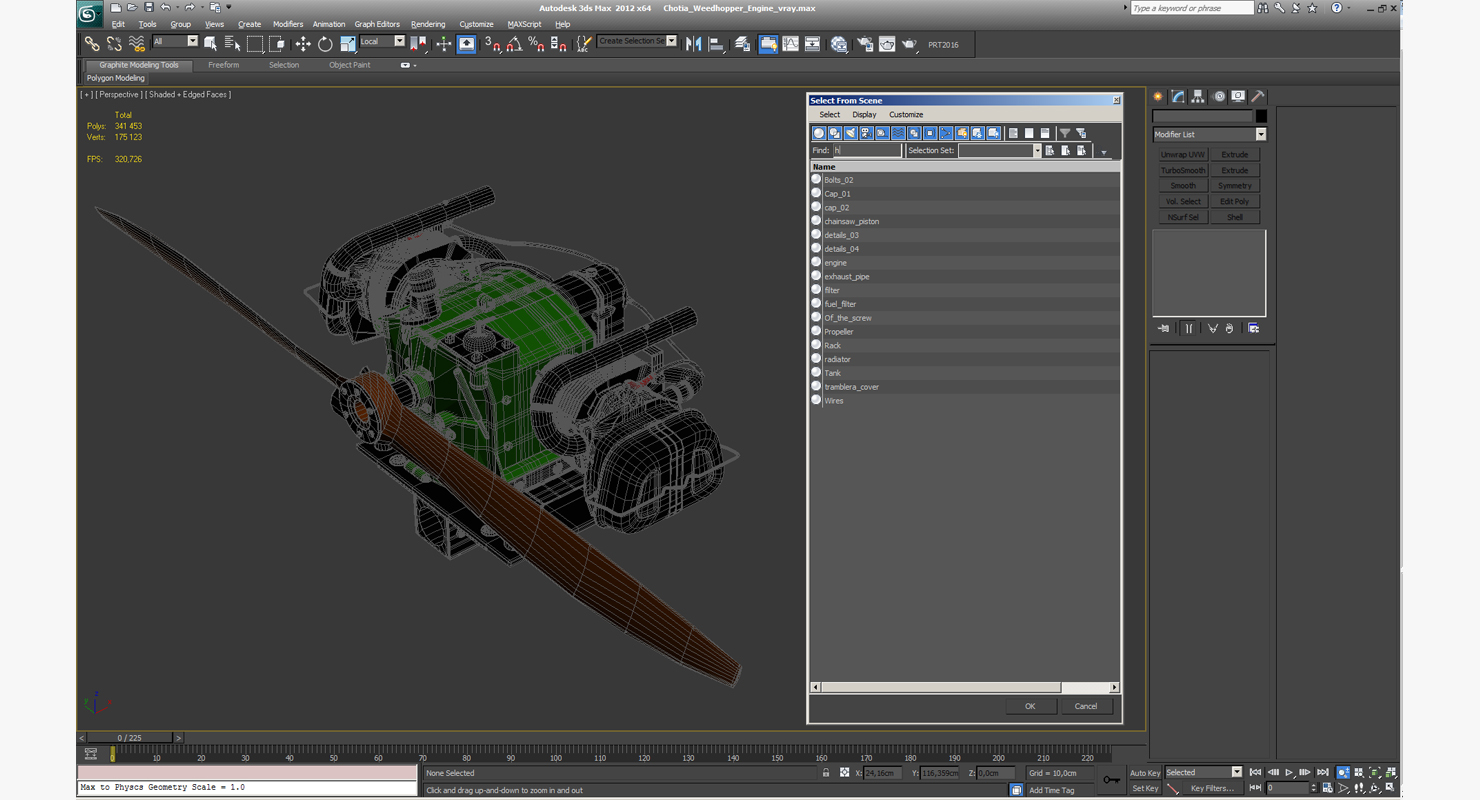The width and height of the screenshot is (1480, 800).
Task: Open the Rendering menu
Action: (428, 24)
